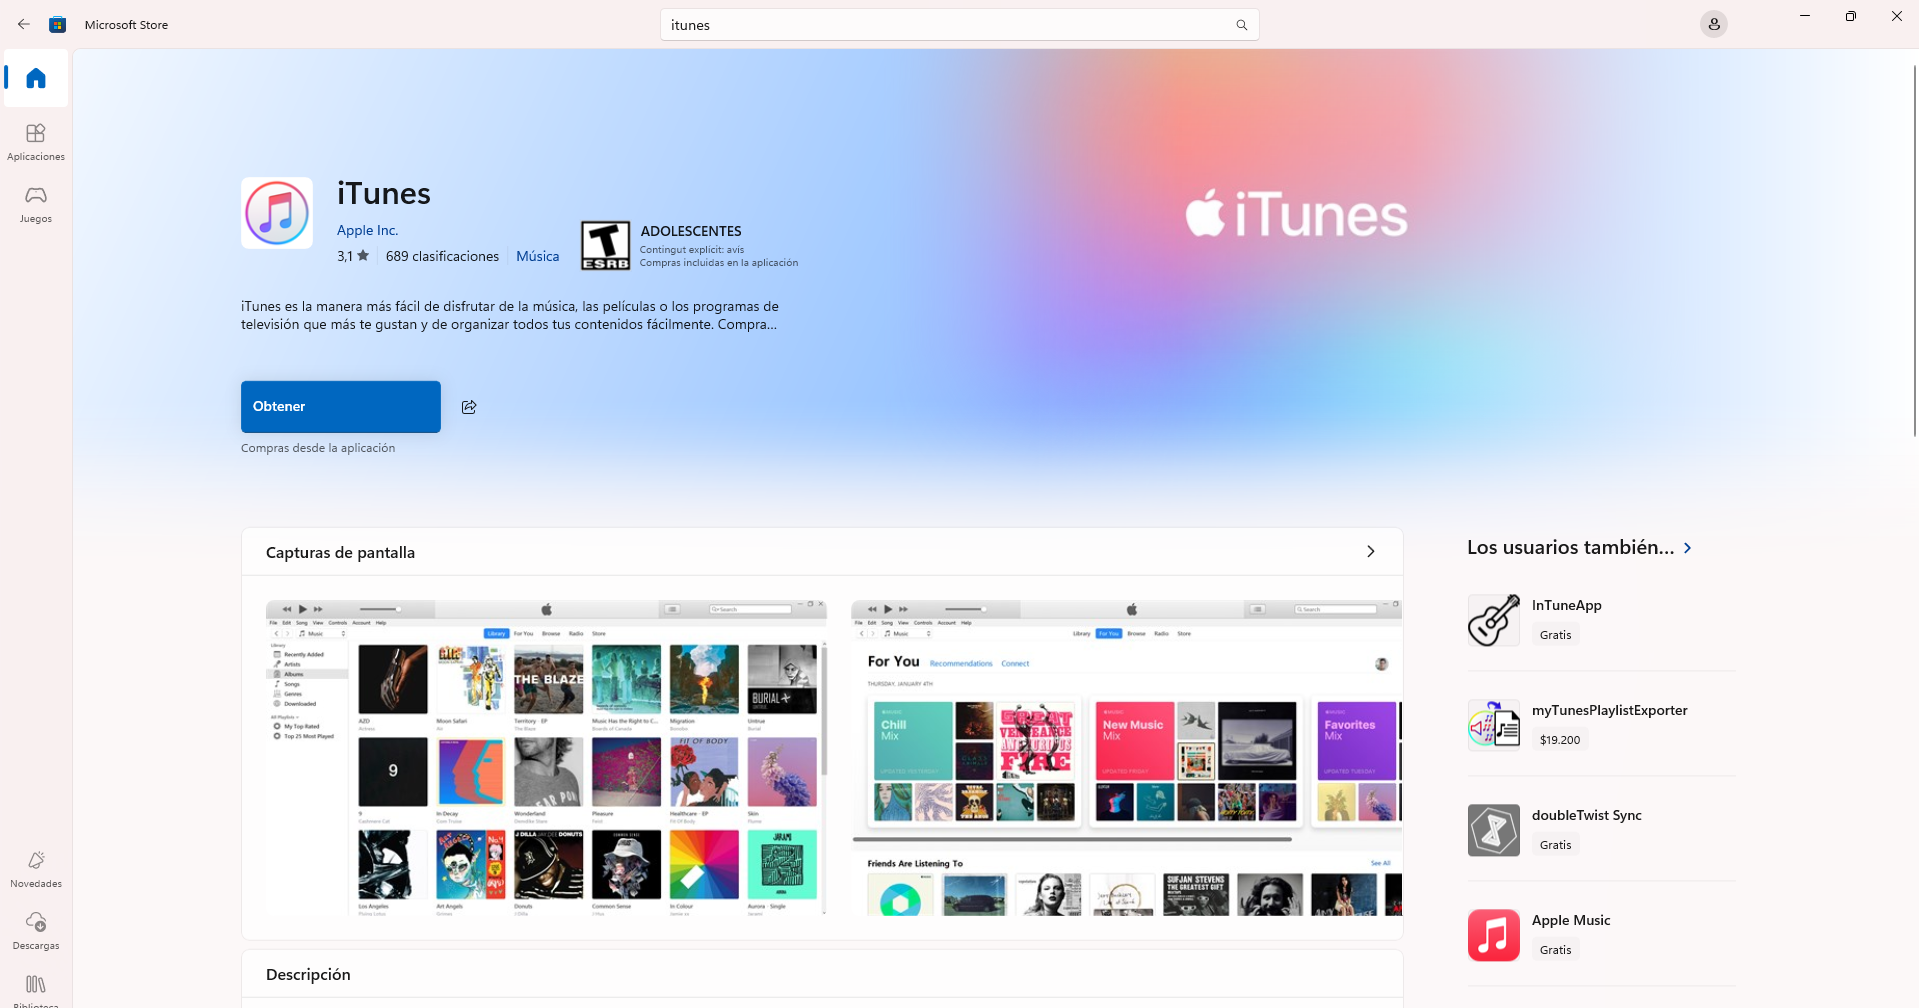1919x1008 pixels.
Task: Go back using the back arrow
Action: click(x=24, y=25)
